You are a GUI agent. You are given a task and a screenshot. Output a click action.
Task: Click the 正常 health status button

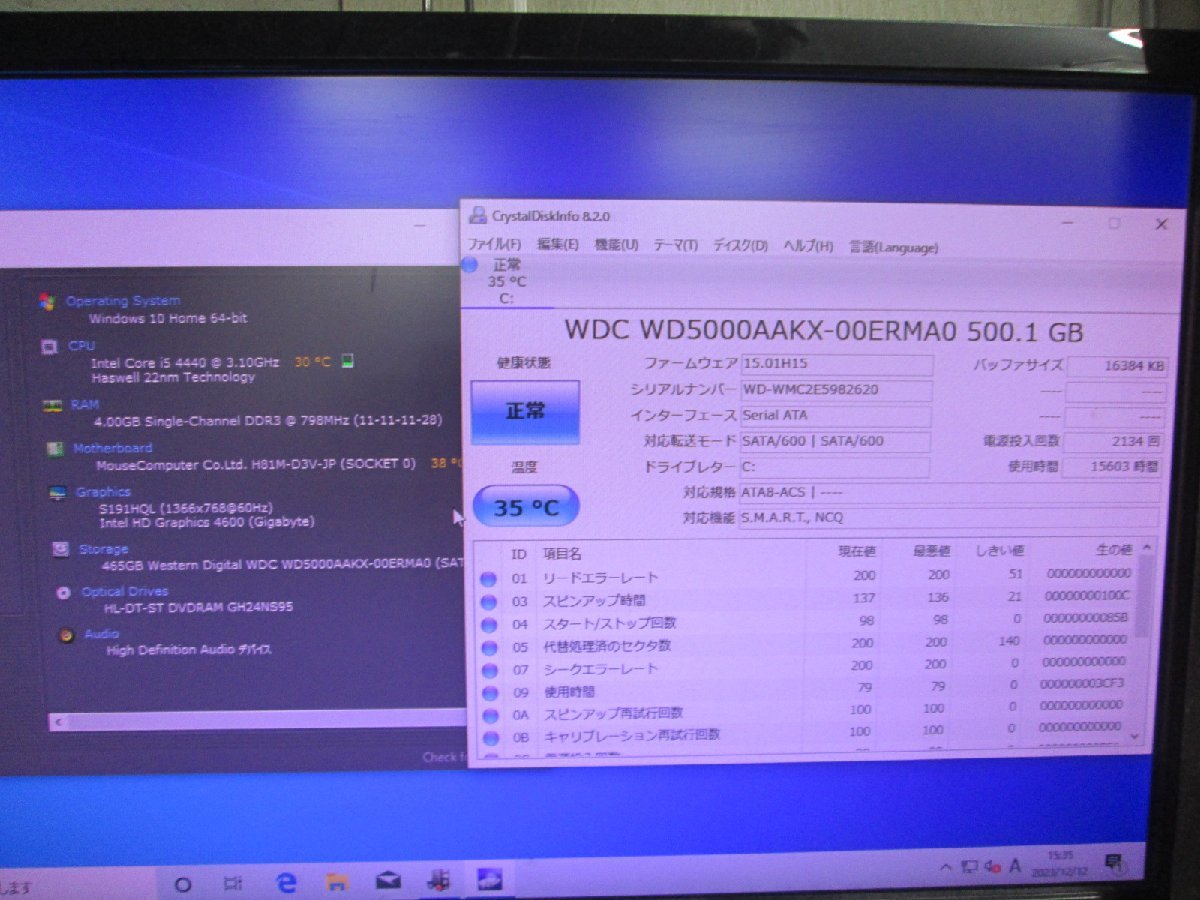coord(526,413)
